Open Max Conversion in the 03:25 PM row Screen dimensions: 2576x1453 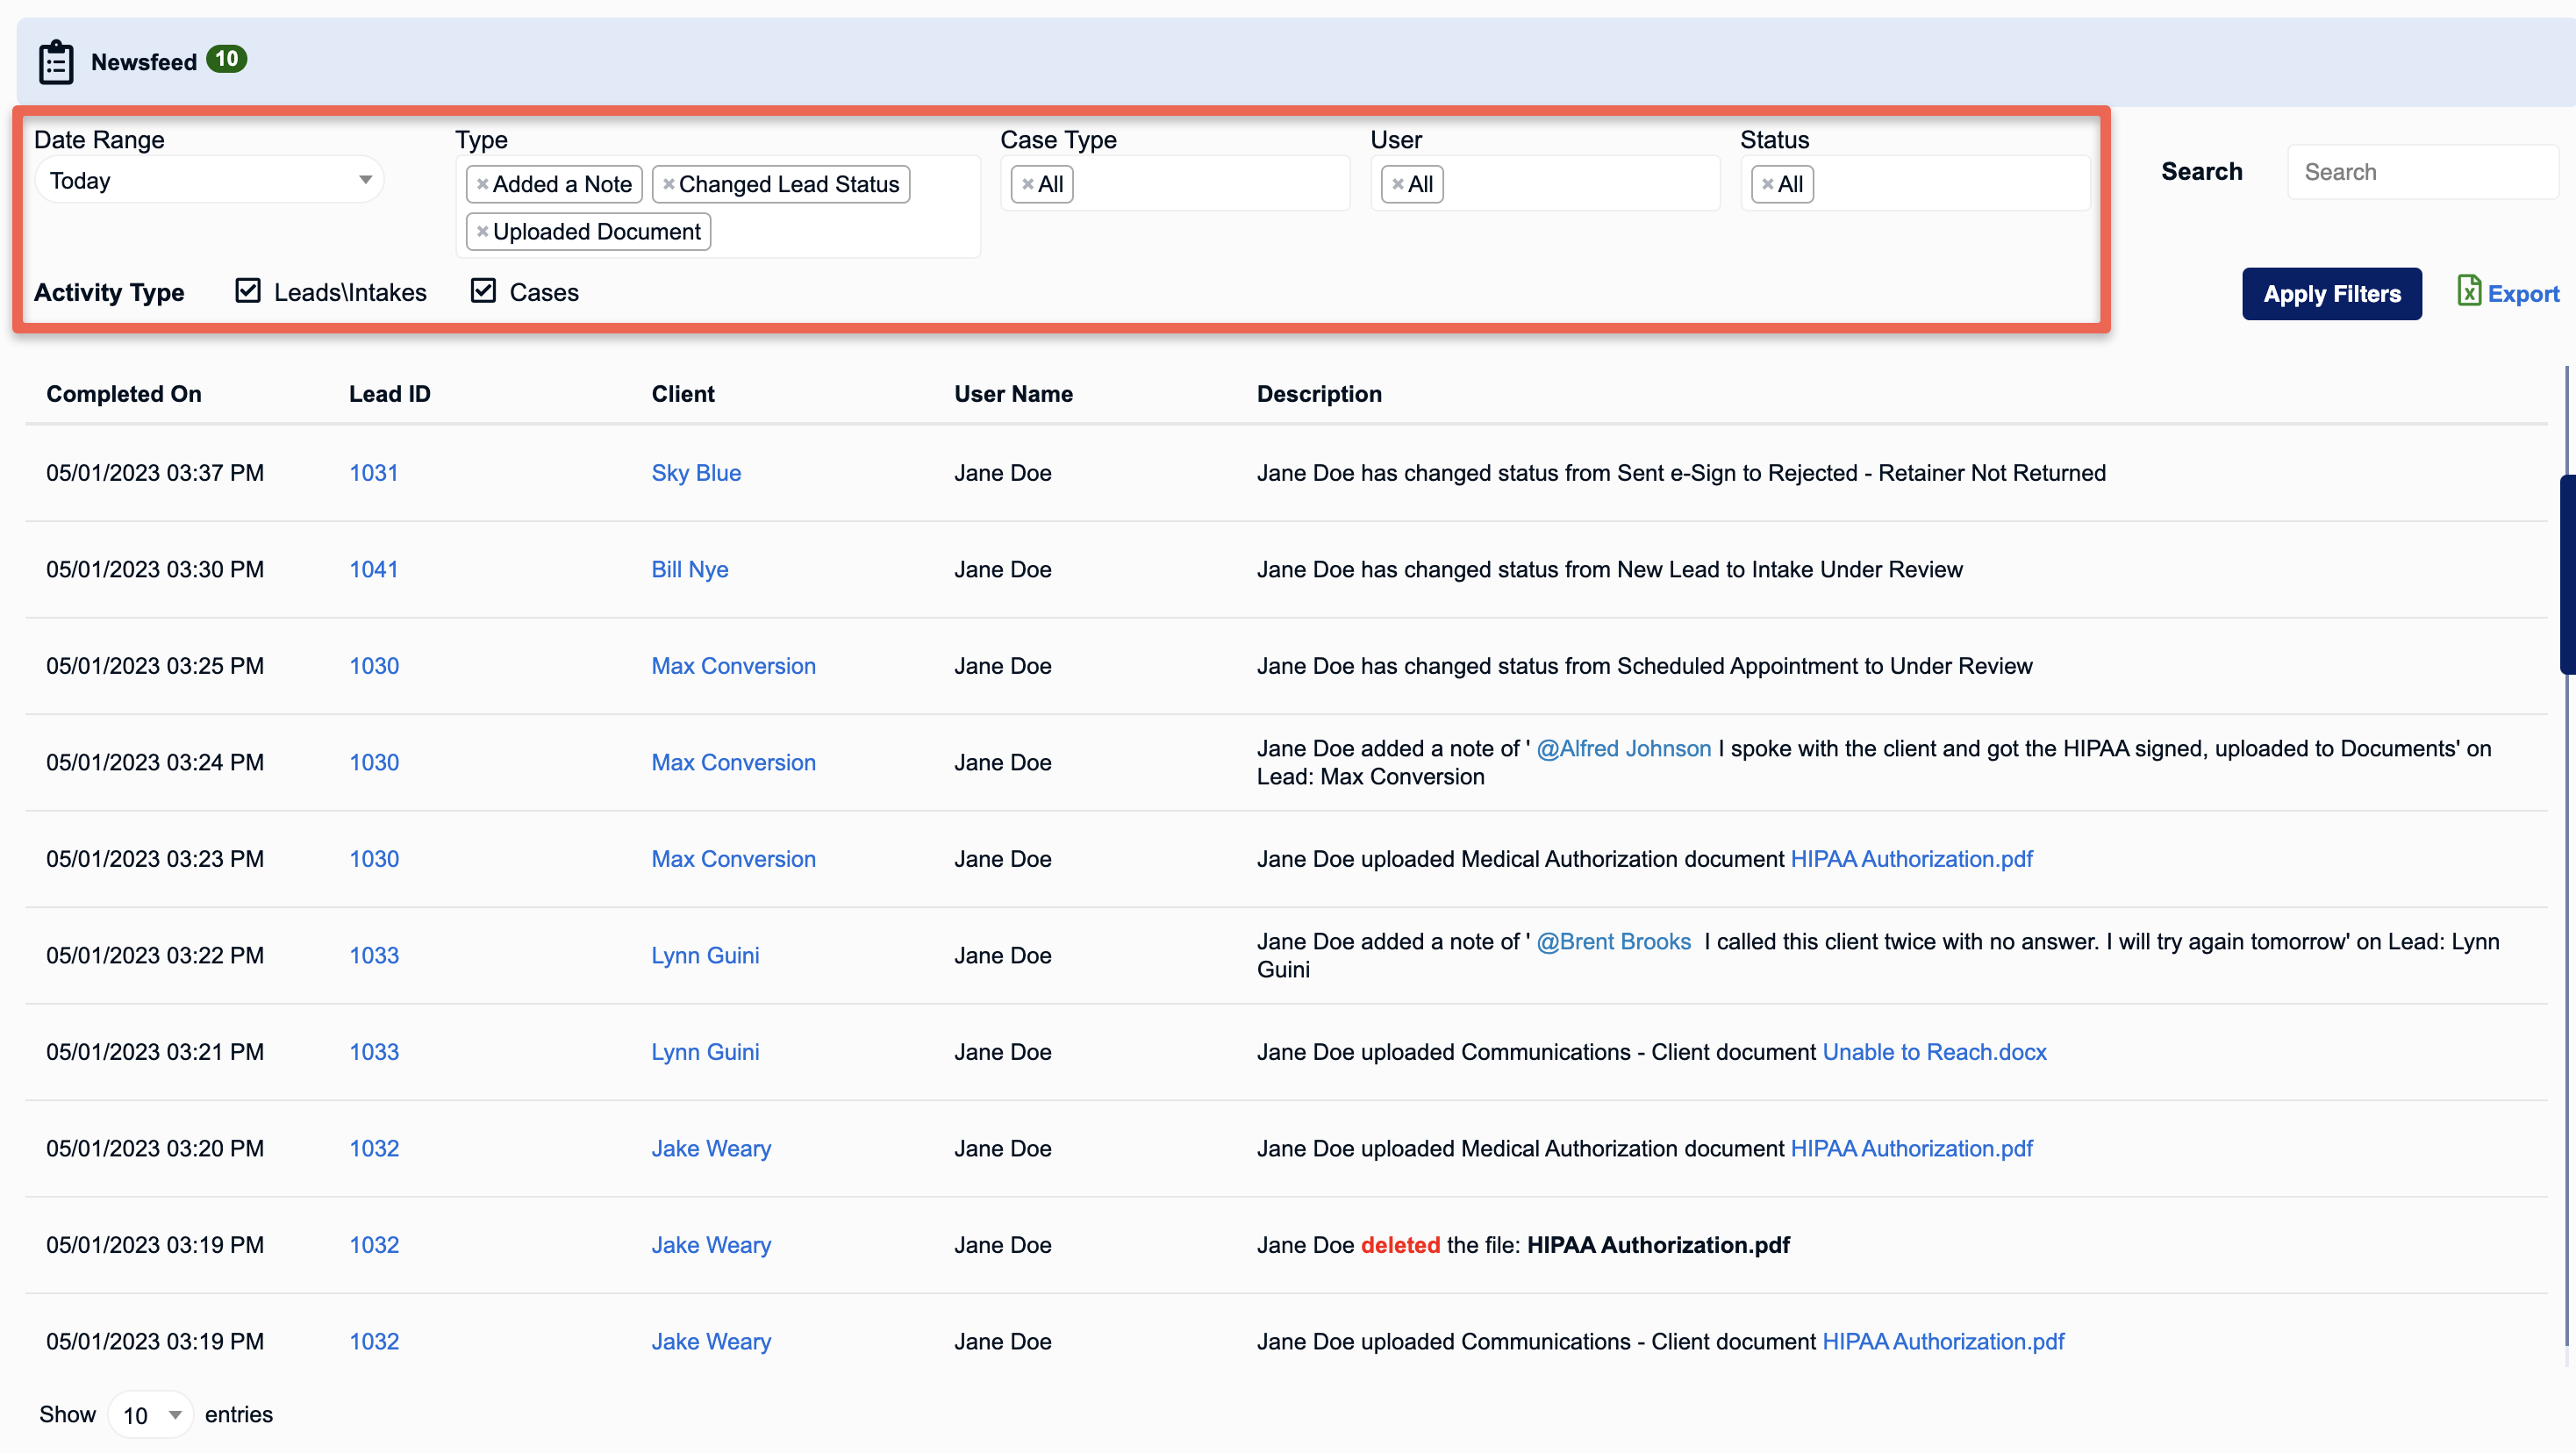[734, 666]
